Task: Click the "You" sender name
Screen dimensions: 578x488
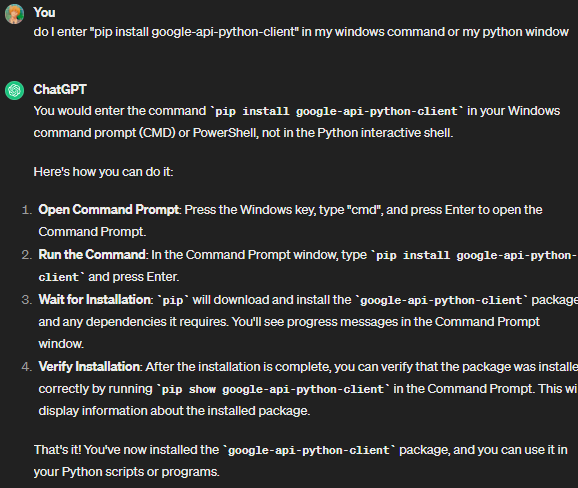Action: point(45,13)
